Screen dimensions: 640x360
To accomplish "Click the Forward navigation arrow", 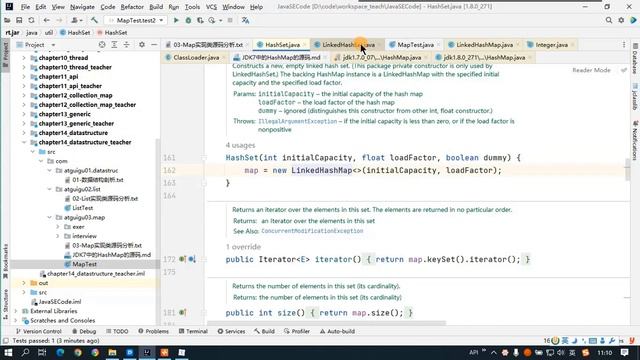I will click(x=59, y=20).
